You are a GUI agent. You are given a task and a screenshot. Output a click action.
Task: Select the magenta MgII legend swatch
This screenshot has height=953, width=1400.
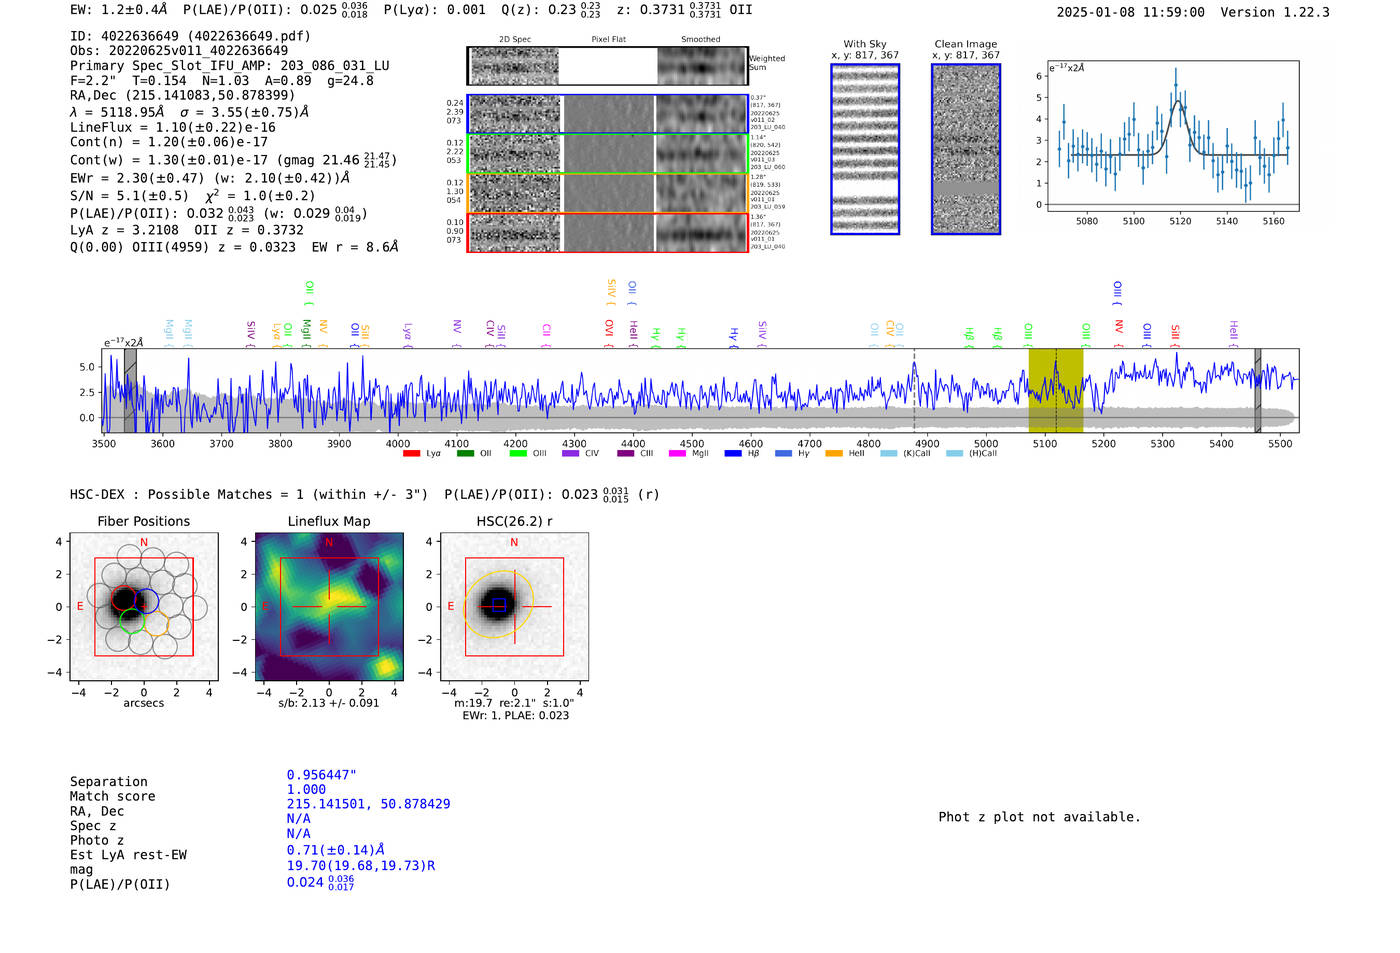point(677,454)
